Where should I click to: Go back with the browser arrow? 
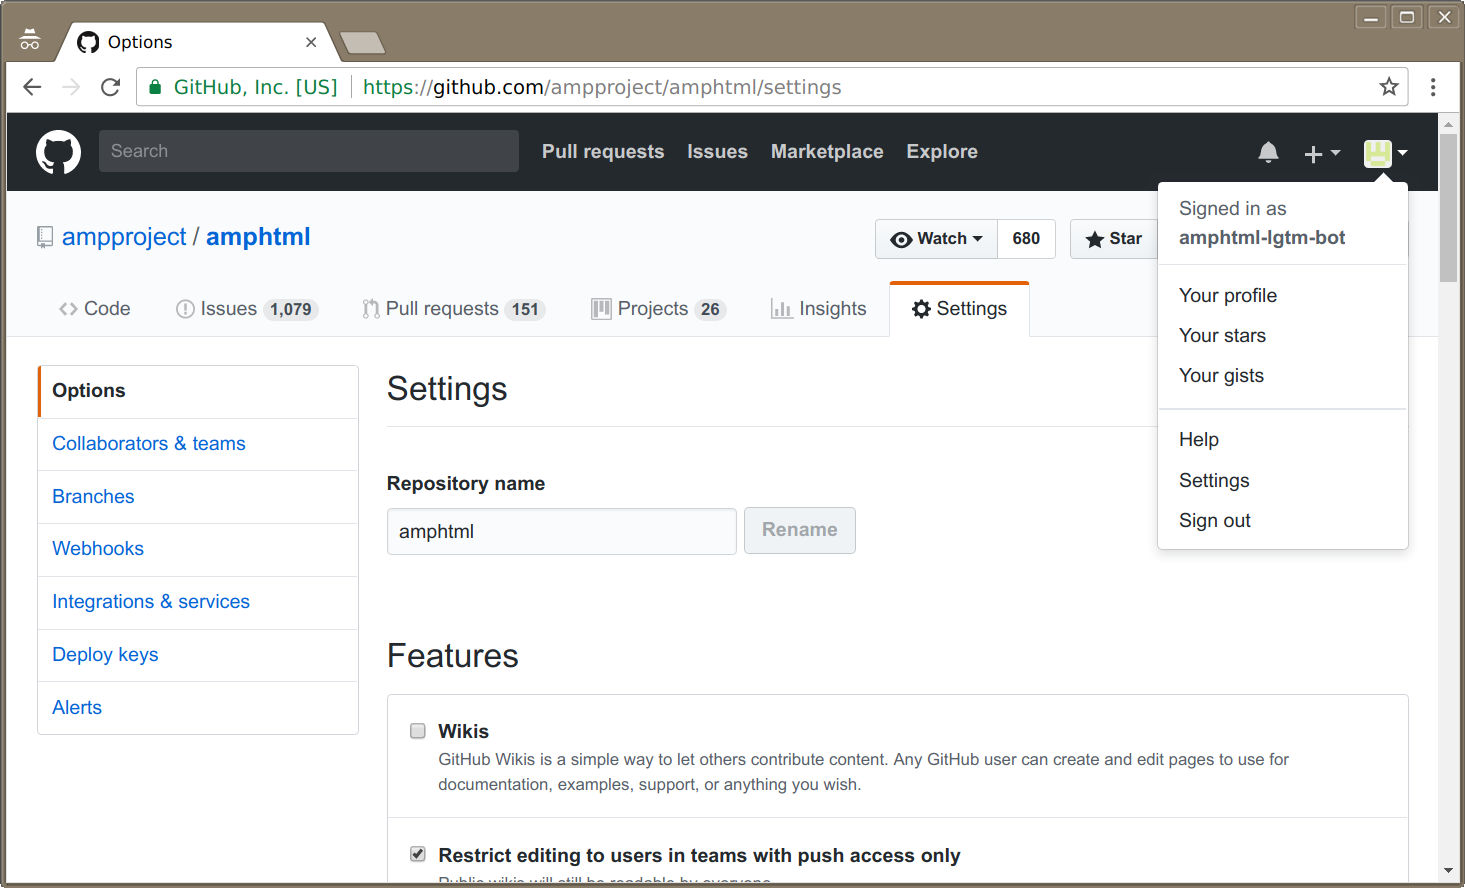click(x=32, y=87)
